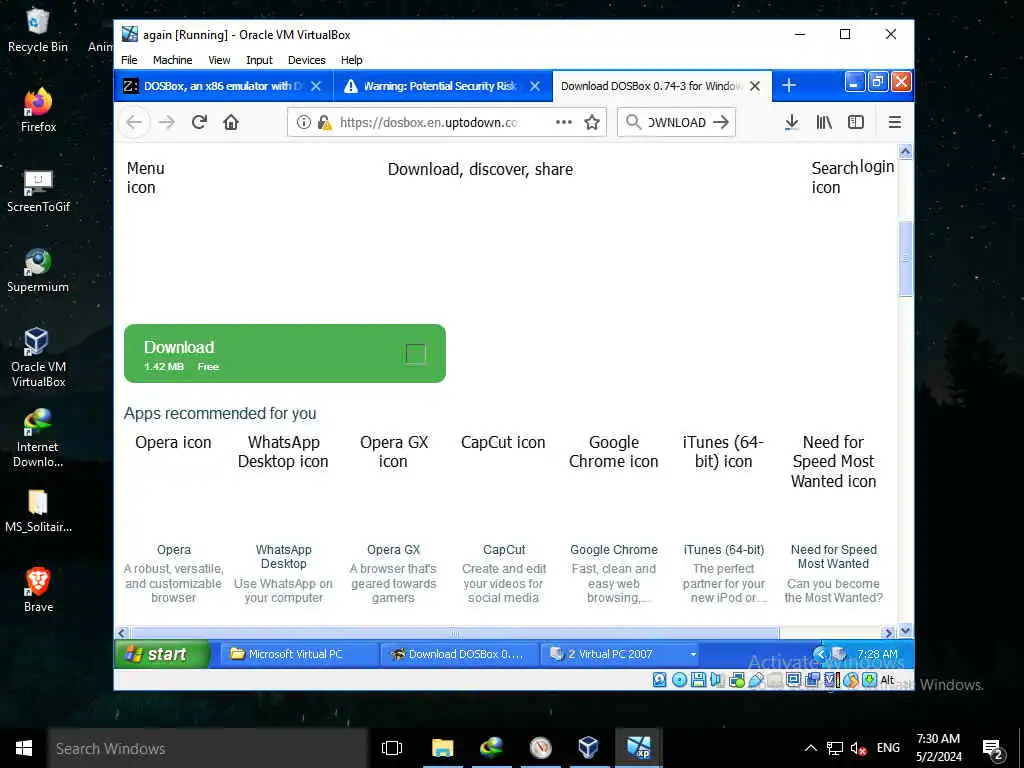Screen dimensions: 1024x768
Task: Show hidden host tray icons chevron
Action: (x=810, y=748)
